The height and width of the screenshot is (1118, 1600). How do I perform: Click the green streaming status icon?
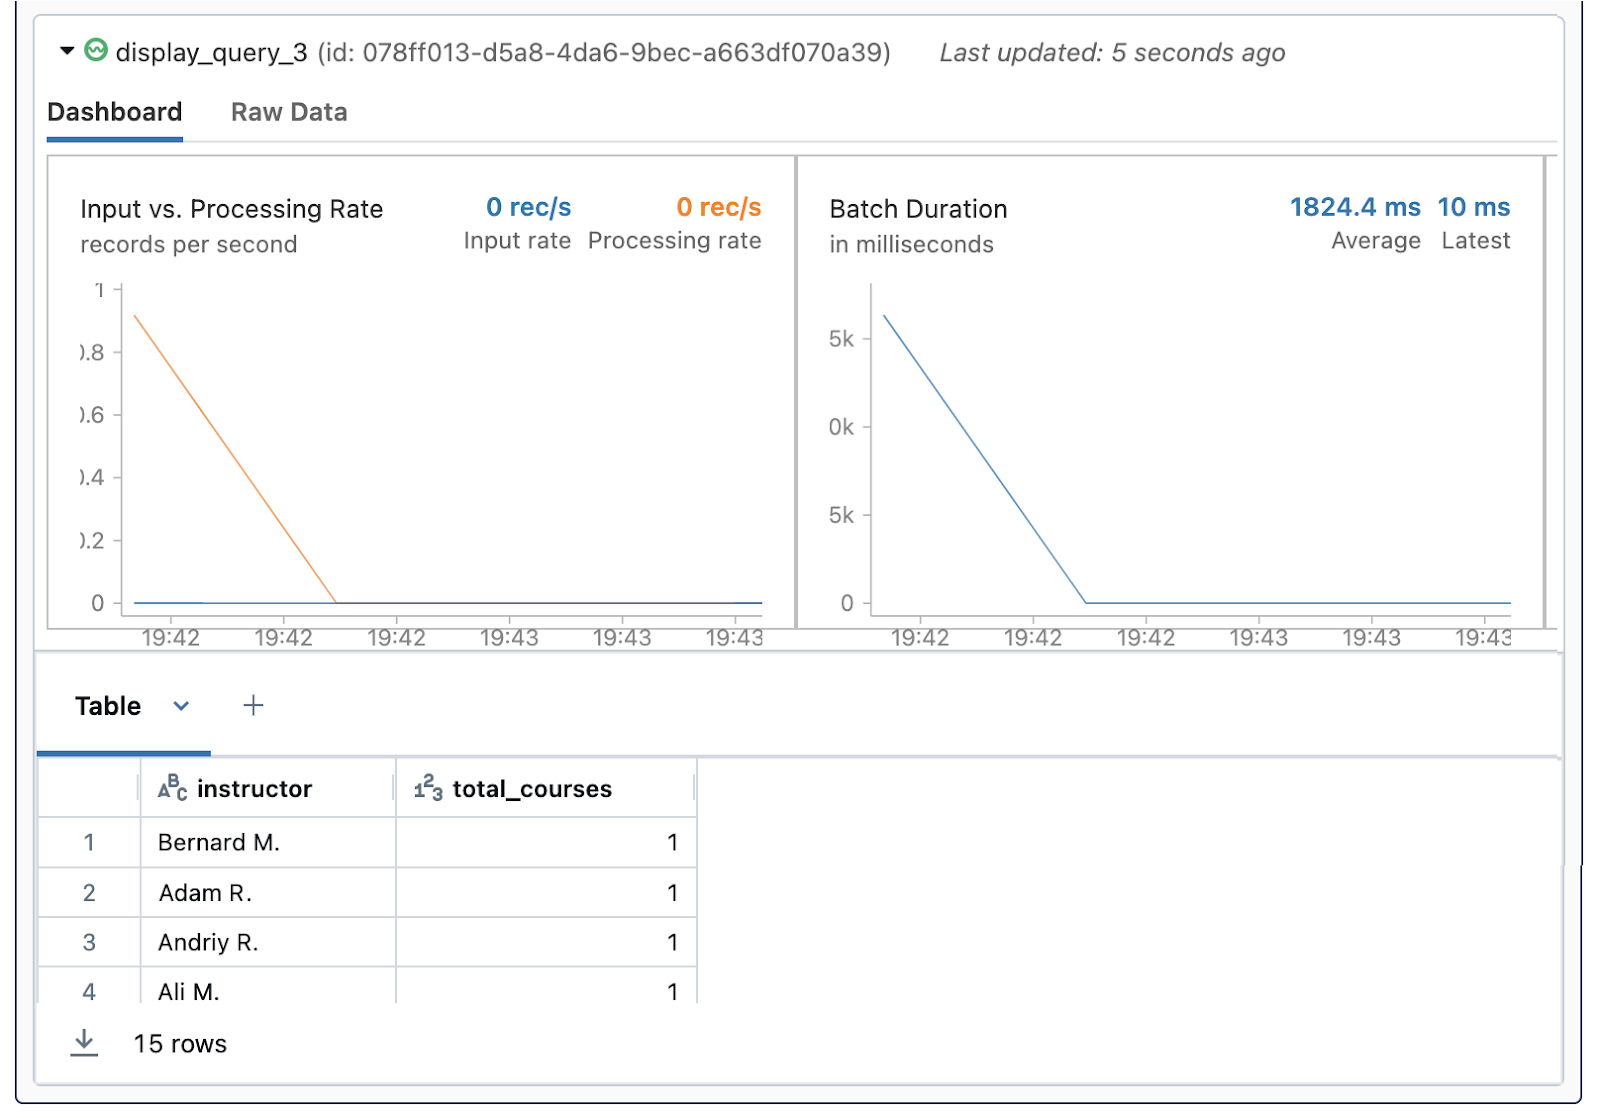point(96,50)
